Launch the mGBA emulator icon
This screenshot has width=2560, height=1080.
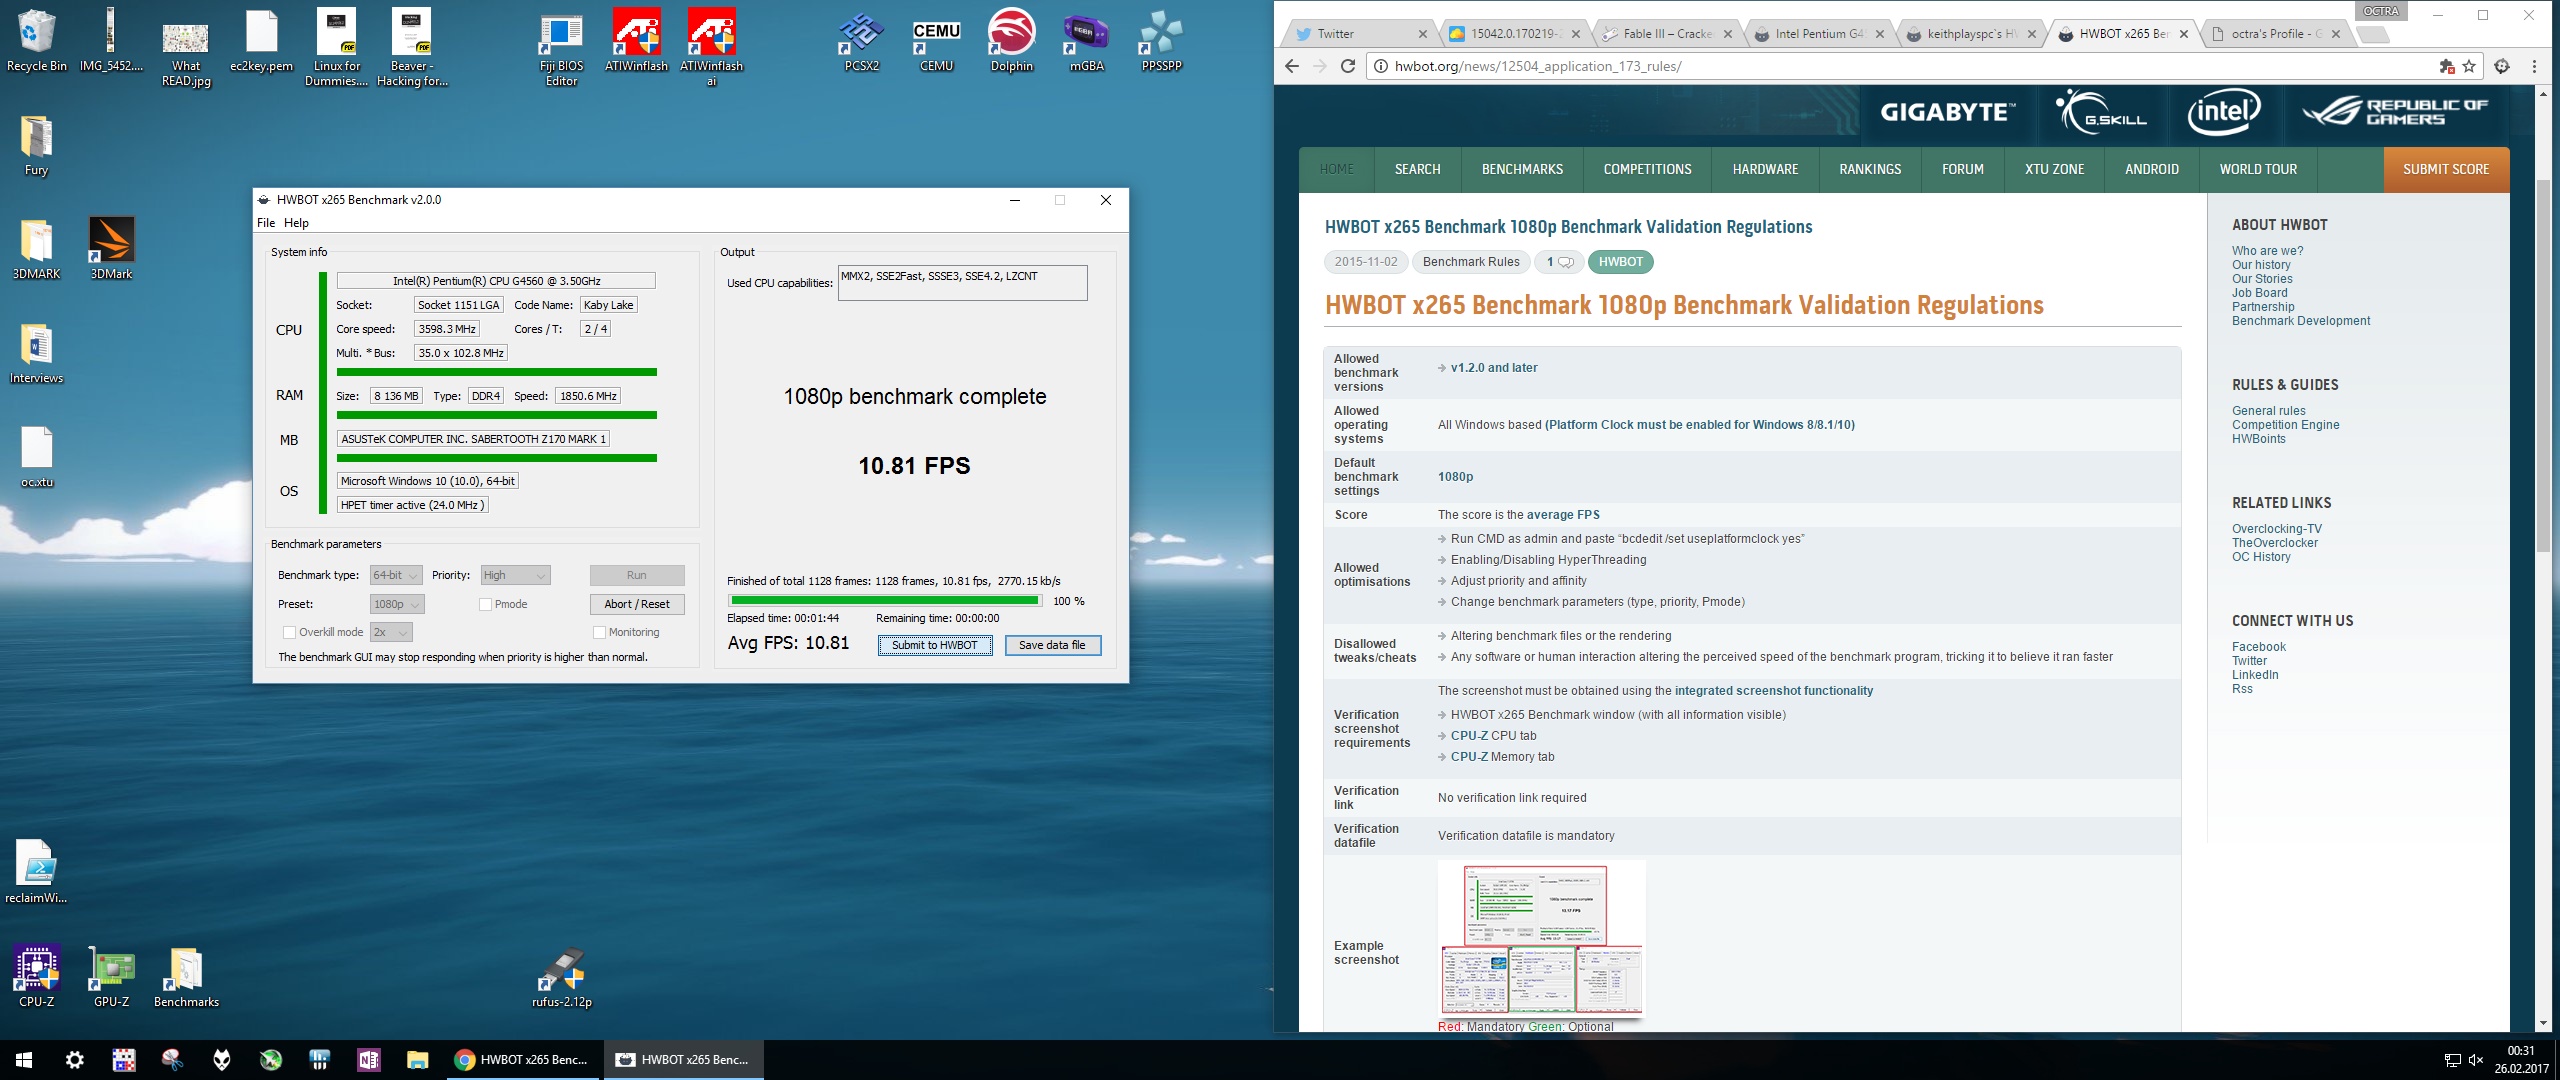(1086, 40)
